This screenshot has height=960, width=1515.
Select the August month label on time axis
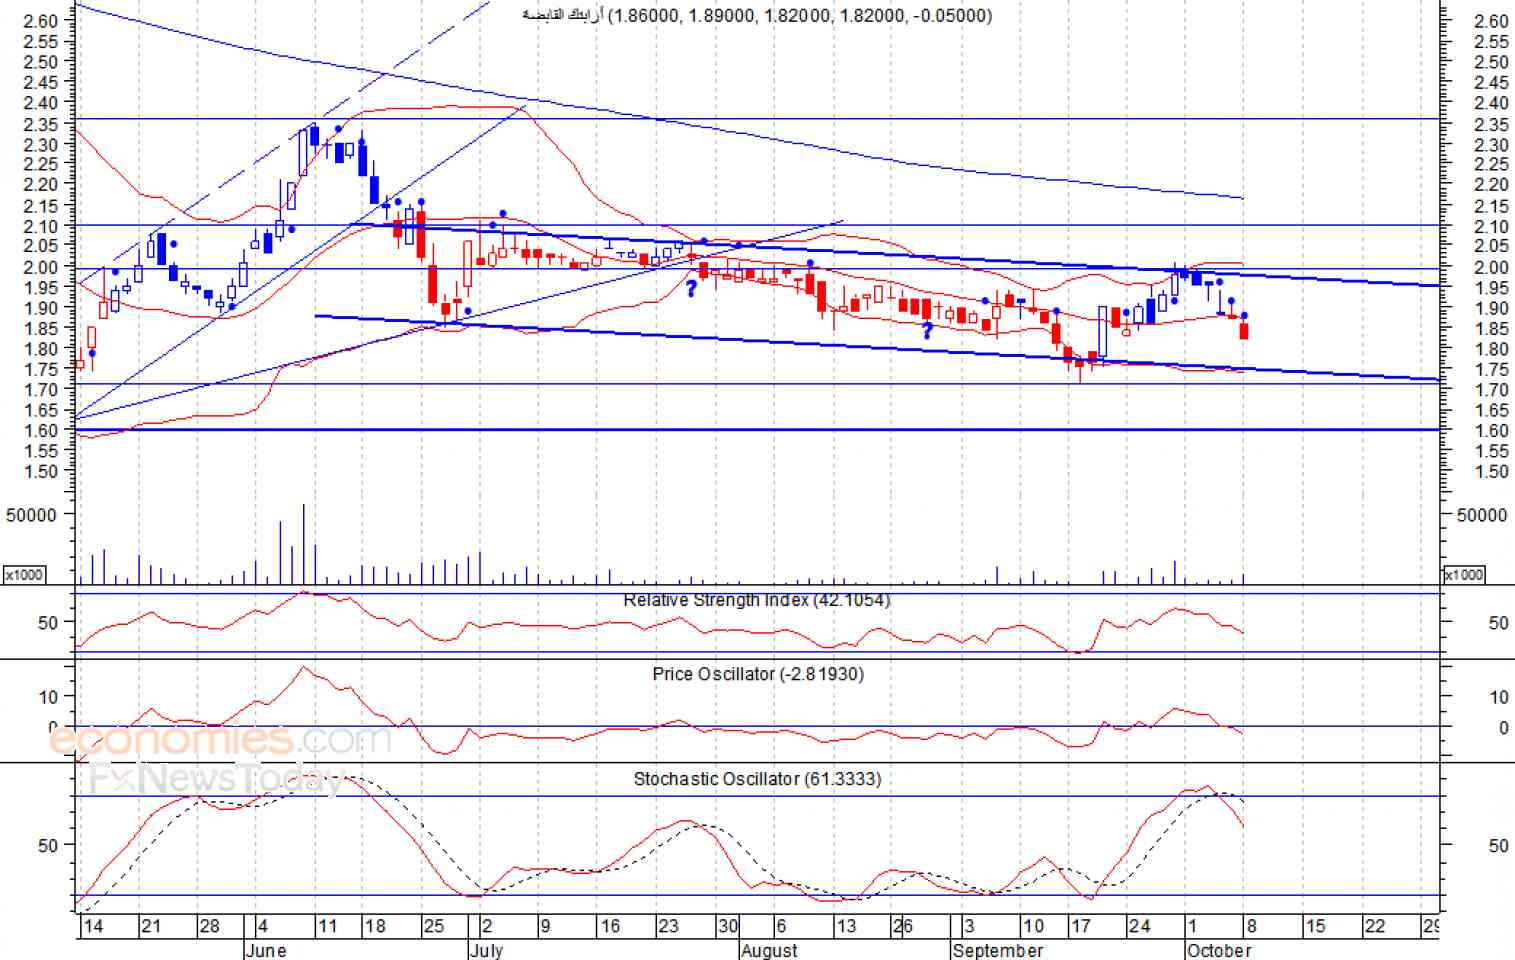769,950
